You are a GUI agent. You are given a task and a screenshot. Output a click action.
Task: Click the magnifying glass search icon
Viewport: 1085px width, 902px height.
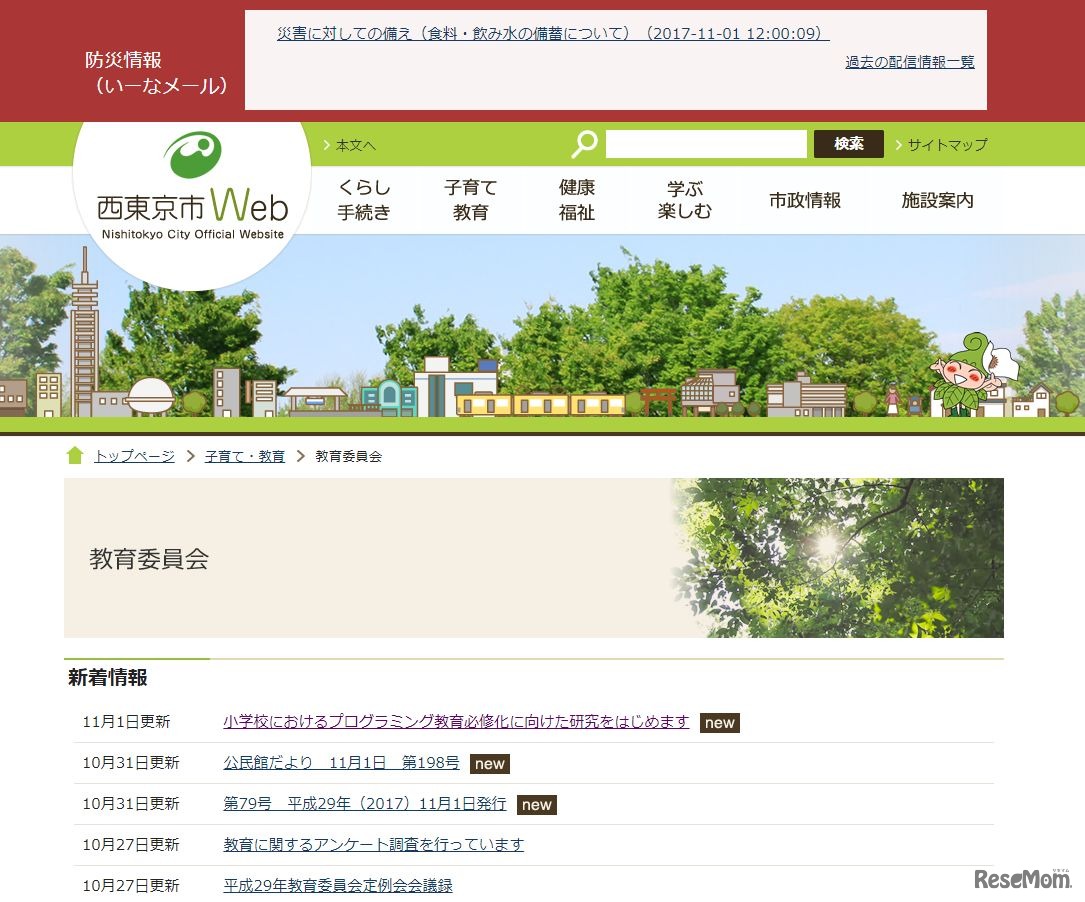584,144
